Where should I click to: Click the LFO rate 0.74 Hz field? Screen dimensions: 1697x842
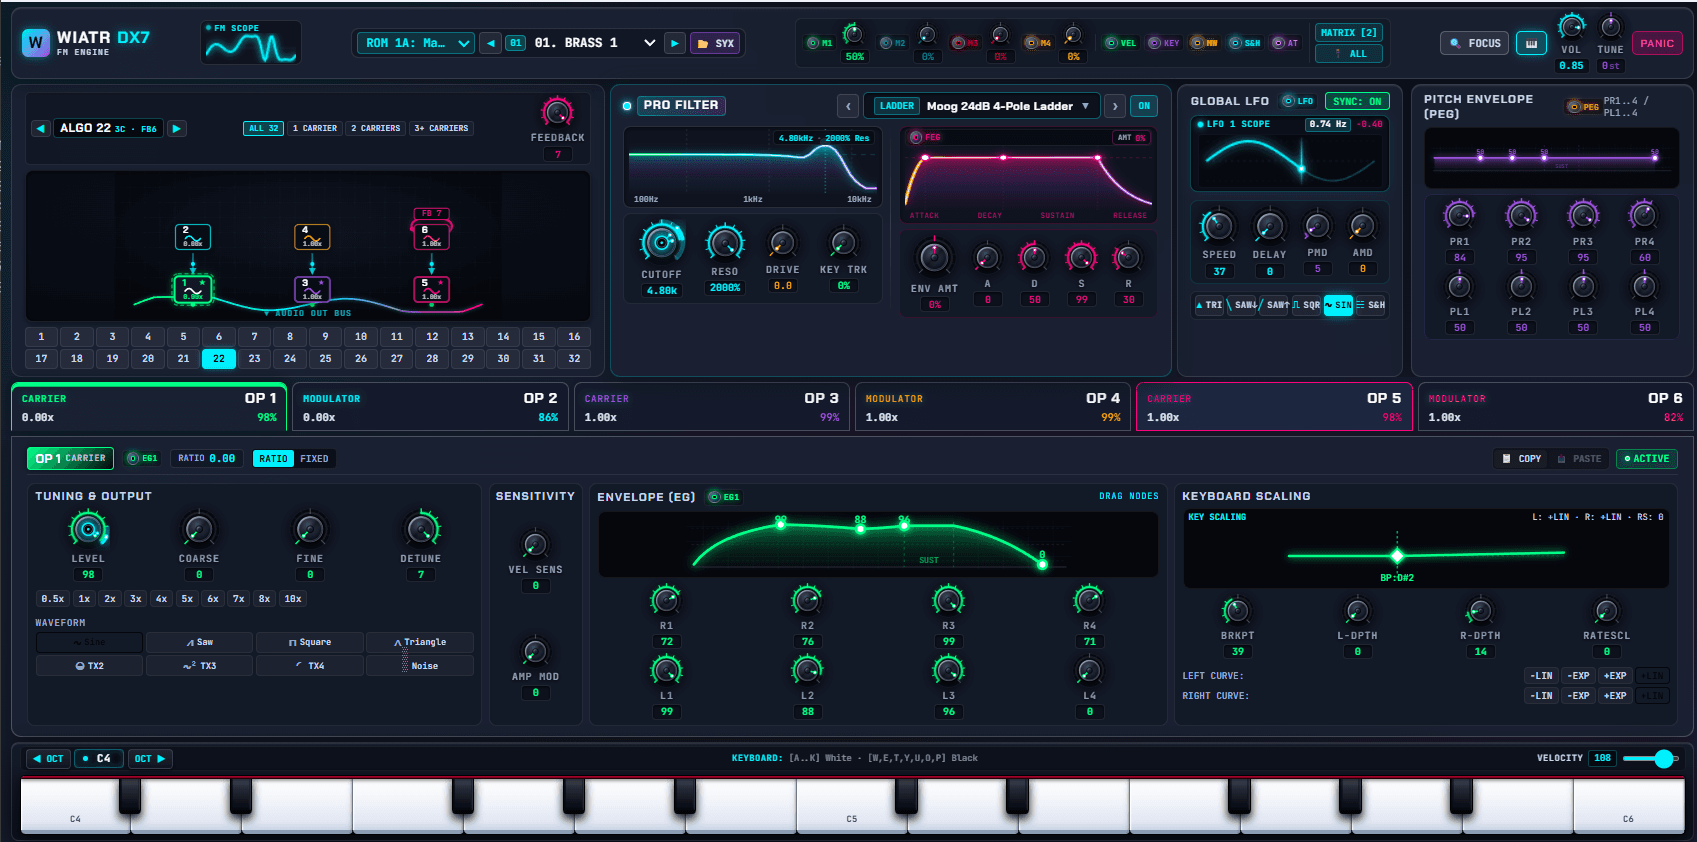[x=1328, y=124]
